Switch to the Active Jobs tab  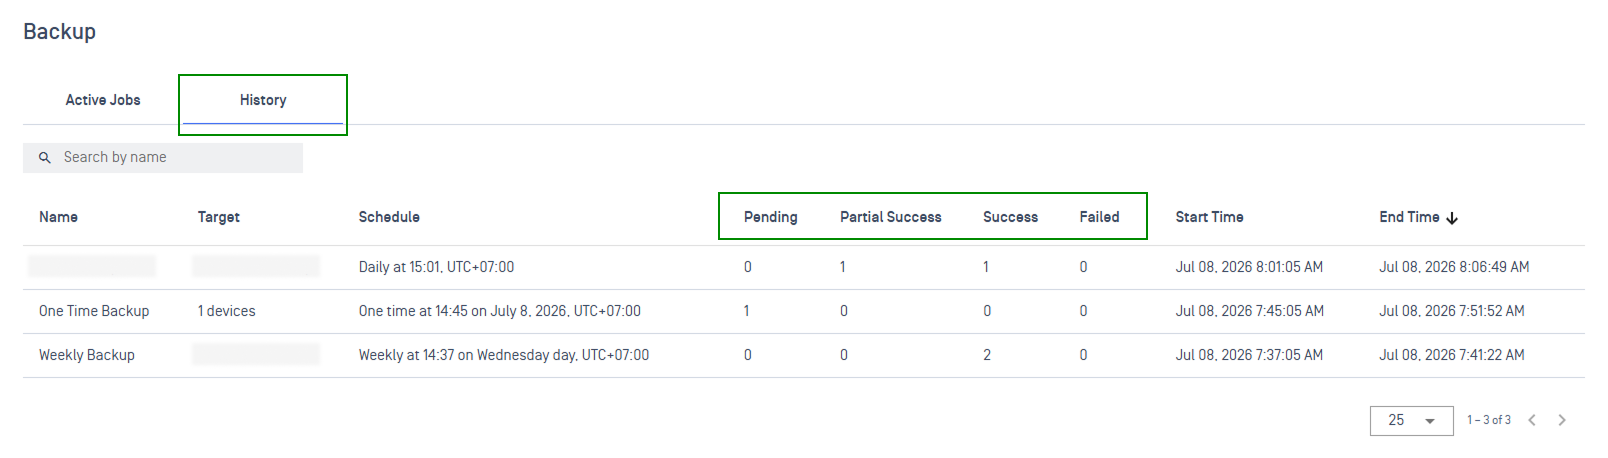(x=103, y=100)
